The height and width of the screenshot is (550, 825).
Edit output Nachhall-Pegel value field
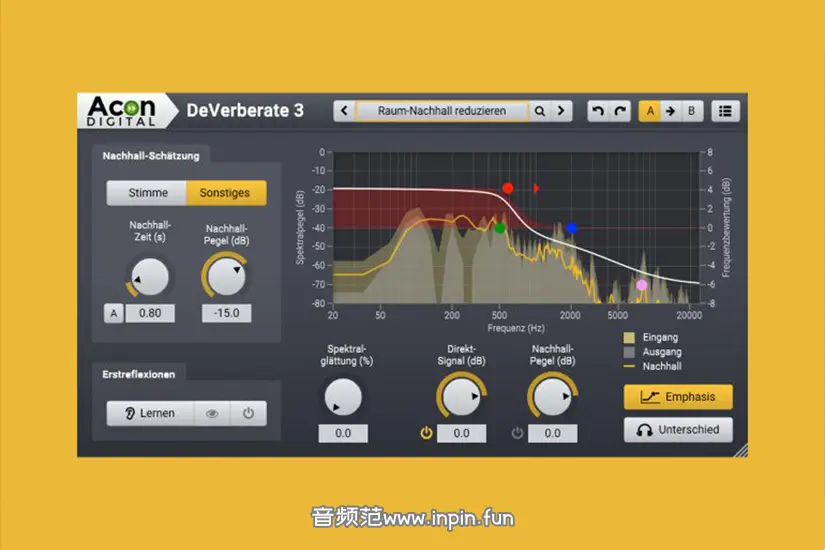tap(552, 433)
